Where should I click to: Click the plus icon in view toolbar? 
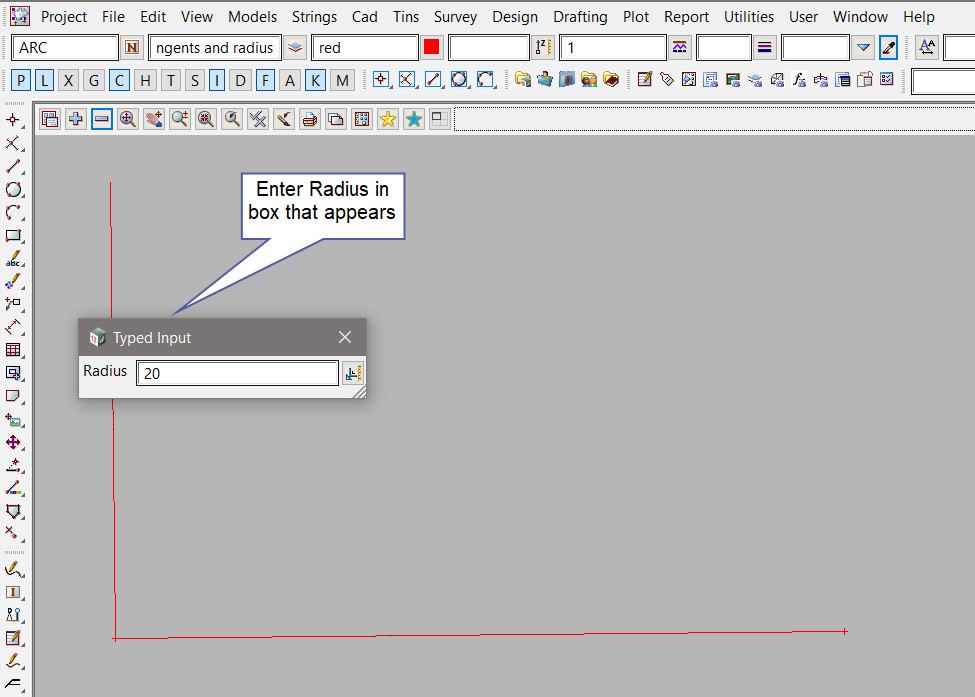tap(76, 120)
